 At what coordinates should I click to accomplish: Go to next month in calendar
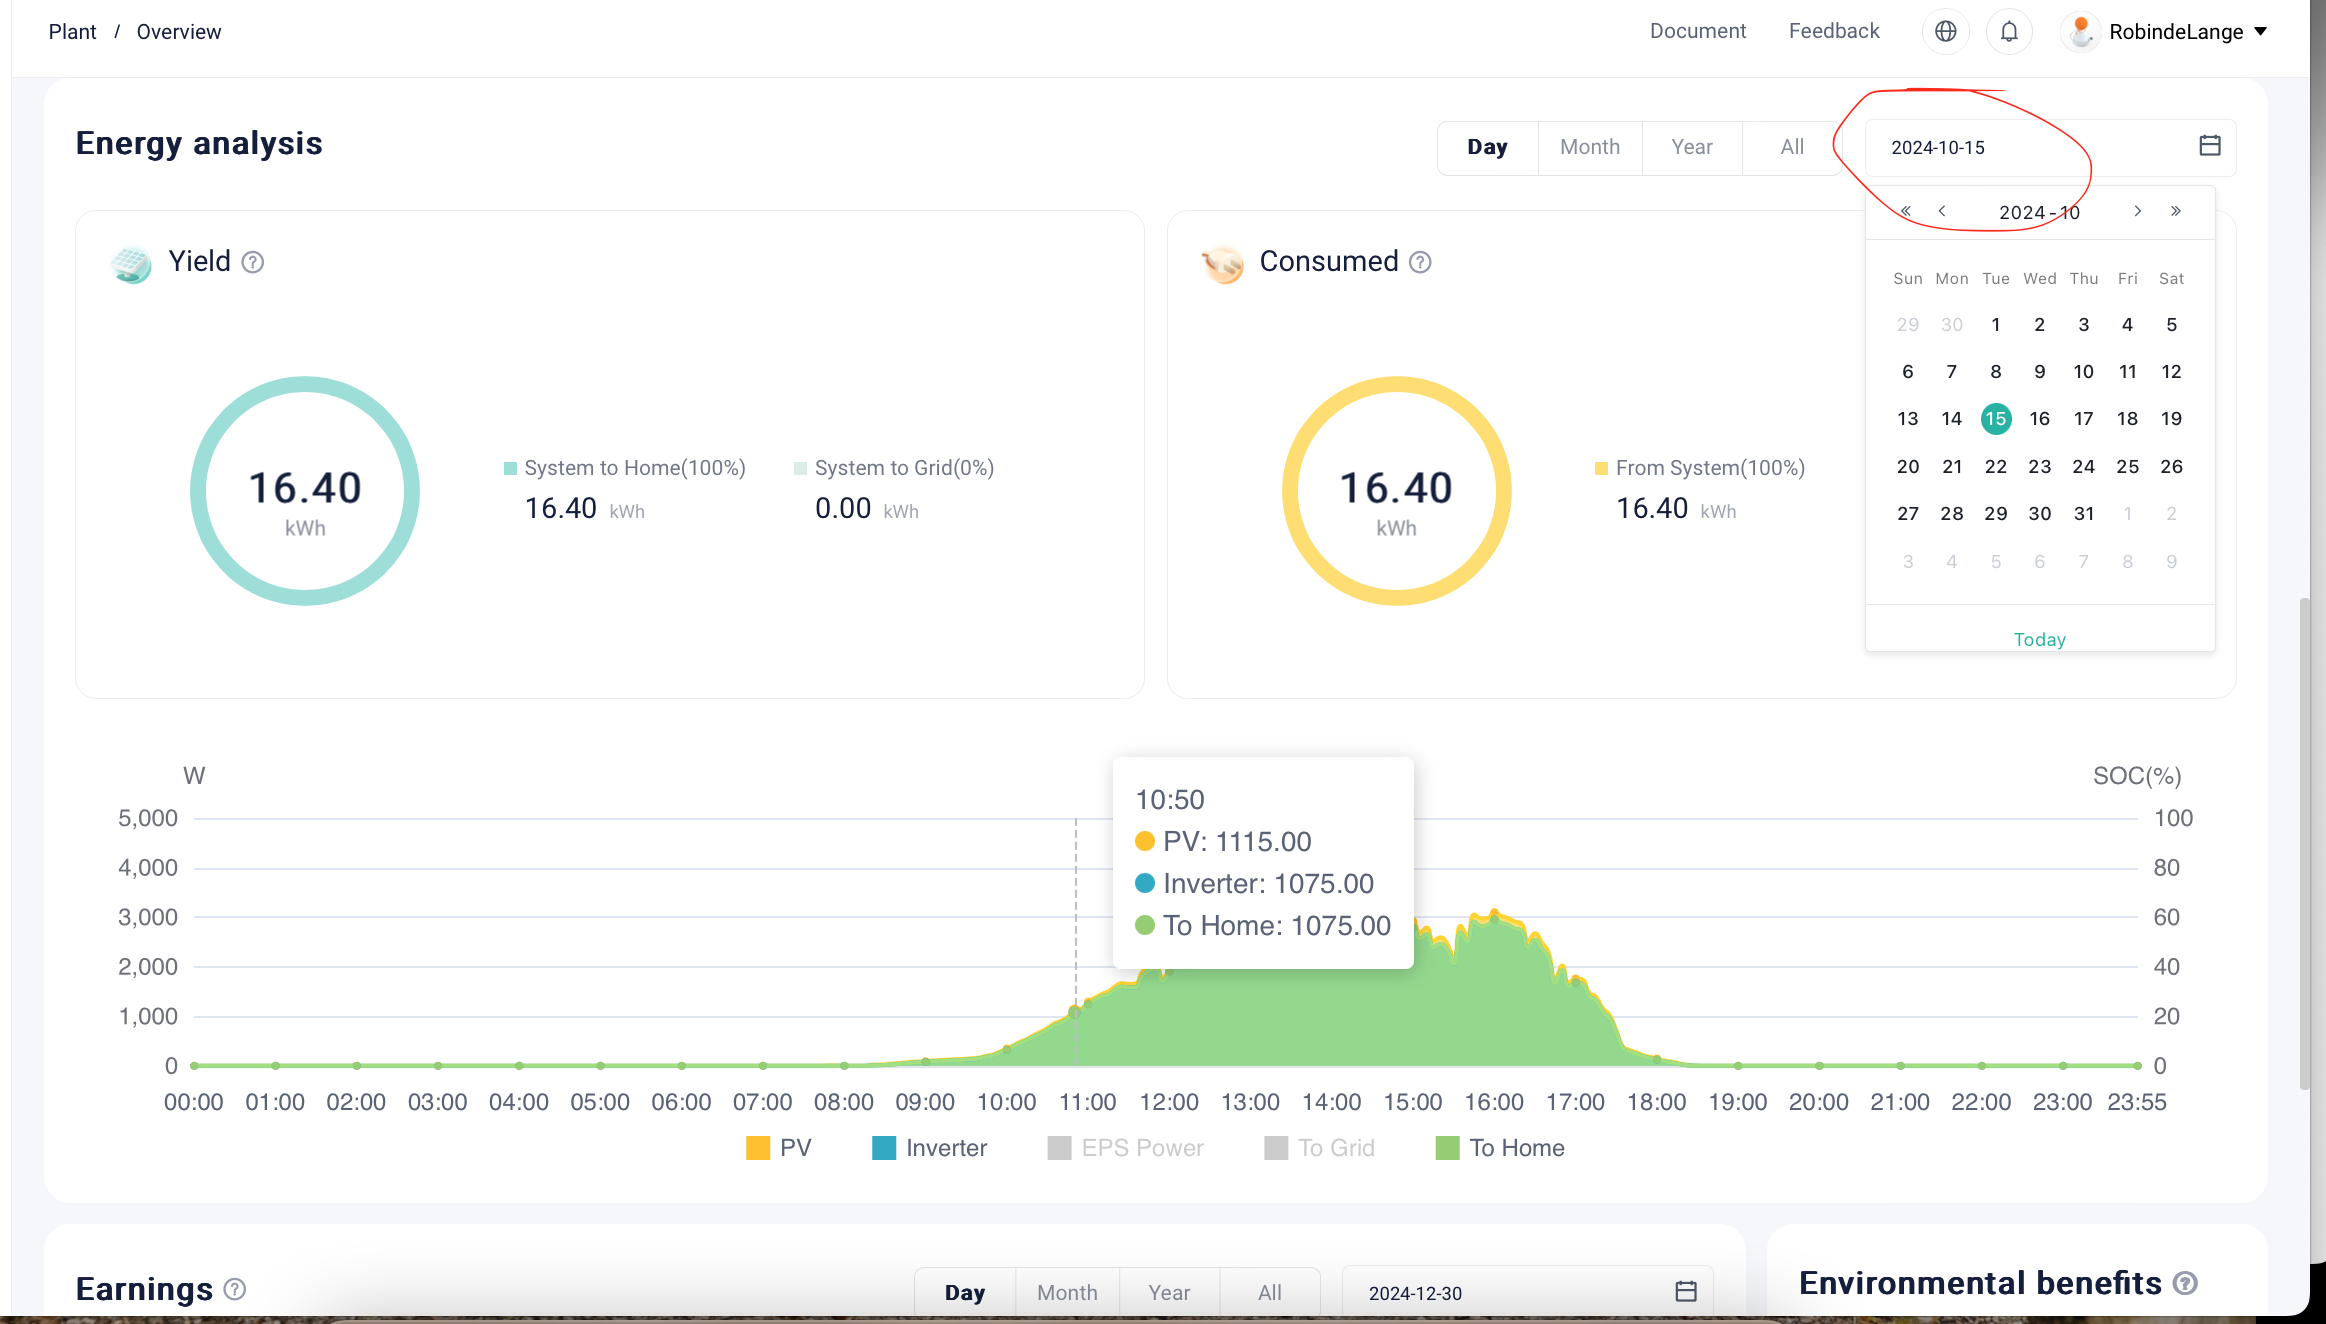tap(2137, 211)
